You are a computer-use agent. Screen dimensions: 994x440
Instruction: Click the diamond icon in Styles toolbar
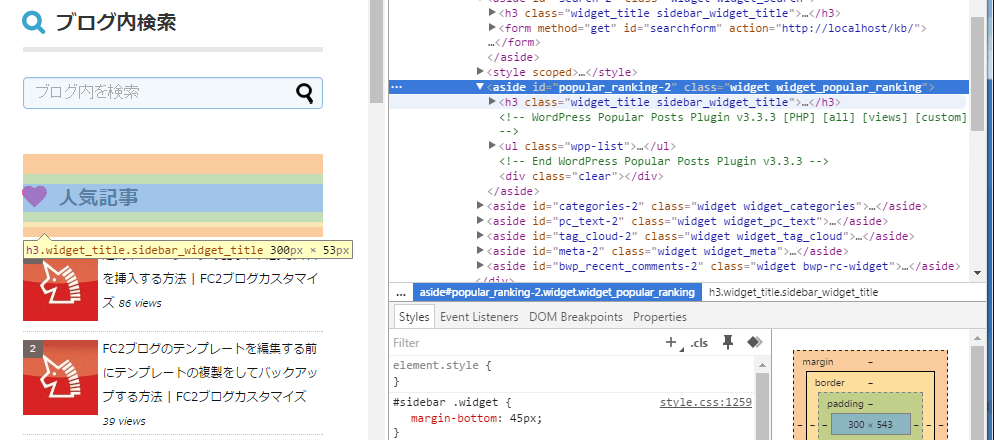click(x=754, y=342)
